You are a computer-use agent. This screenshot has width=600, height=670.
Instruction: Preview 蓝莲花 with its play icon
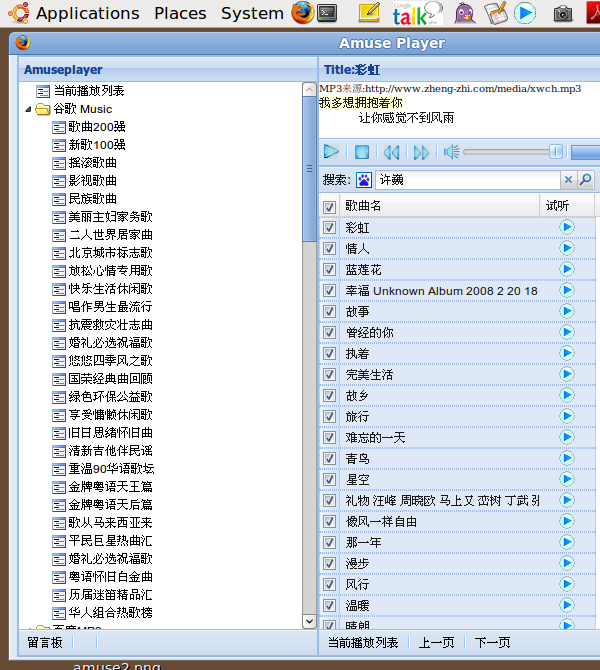[567, 269]
